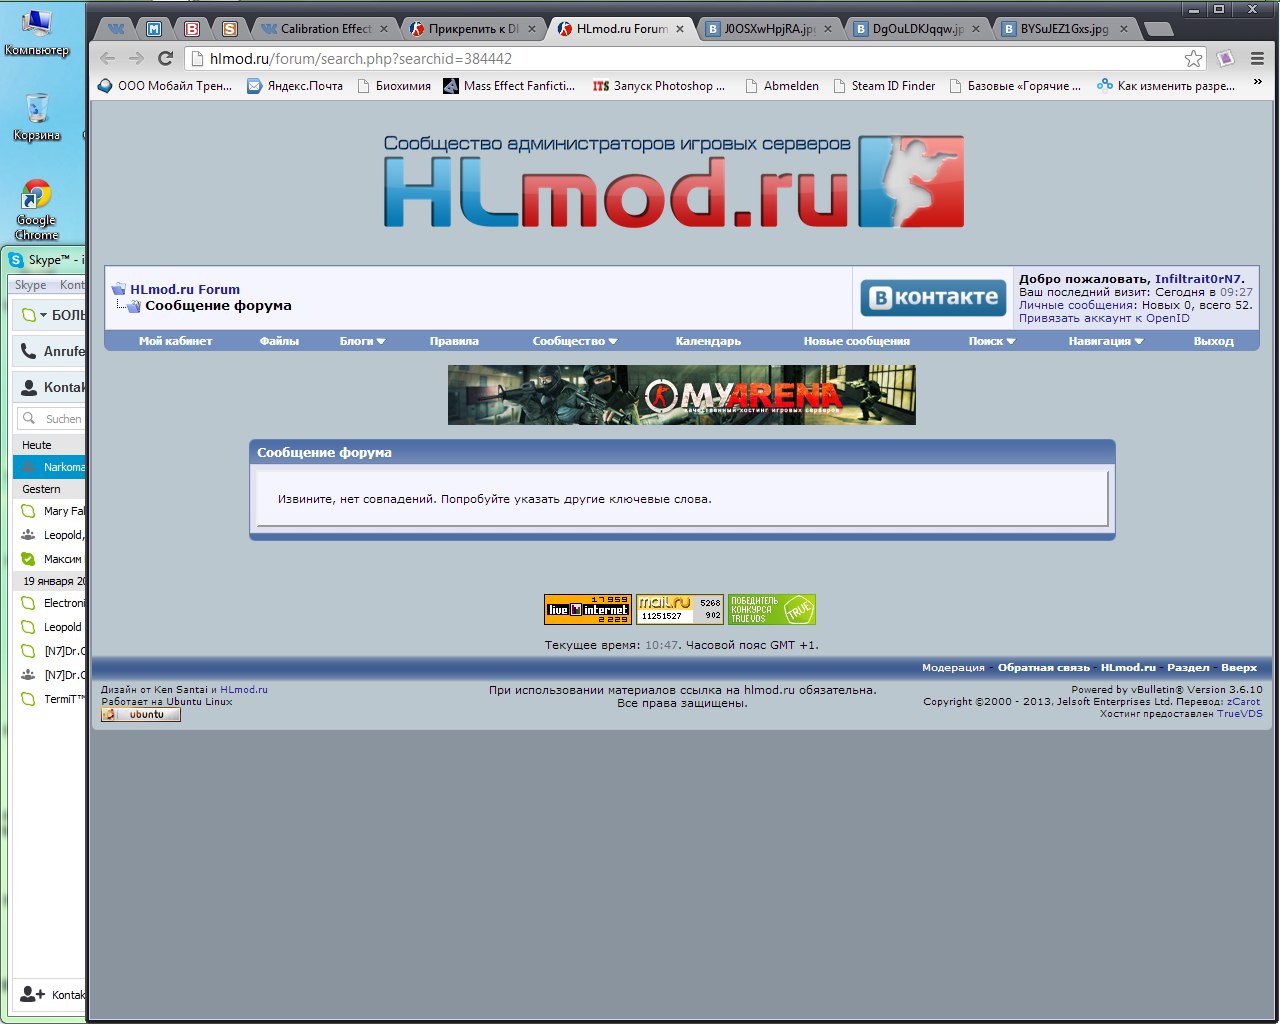This screenshot has width=1280, height=1024.
Task: Open the pinned VK tab icon
Action: coord(117,29)
